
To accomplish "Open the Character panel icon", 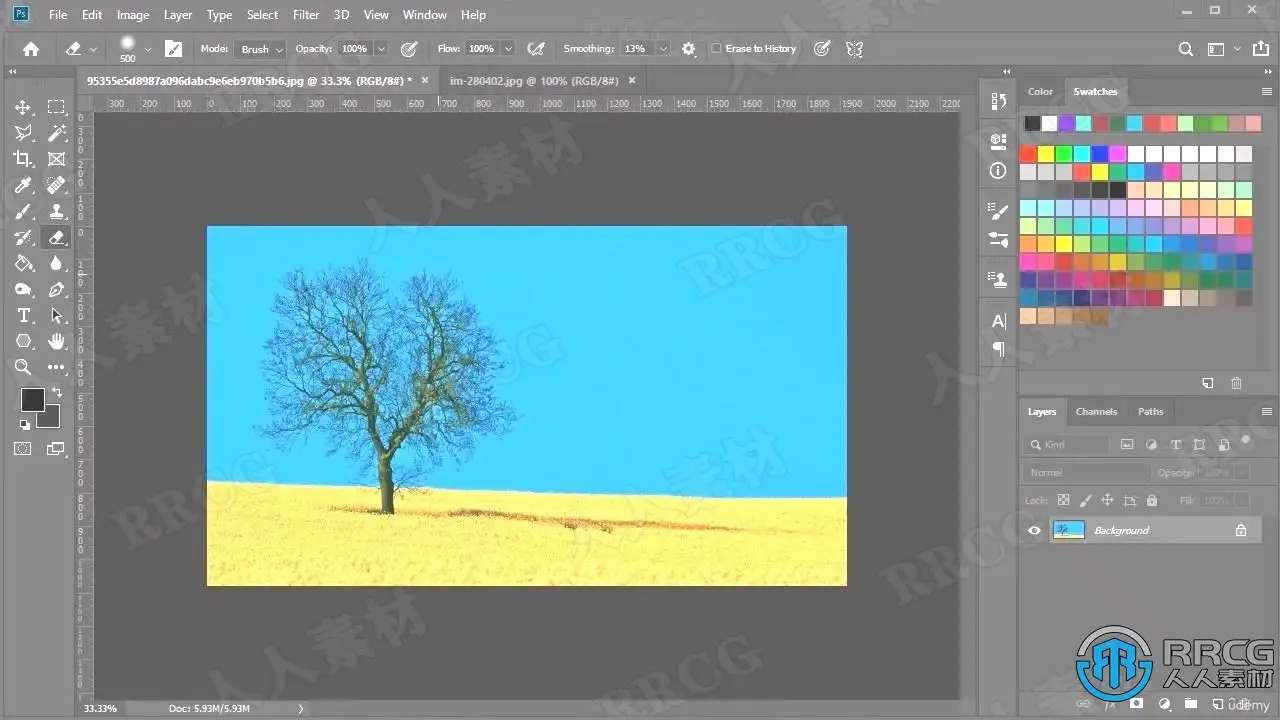I will point(998,322).
